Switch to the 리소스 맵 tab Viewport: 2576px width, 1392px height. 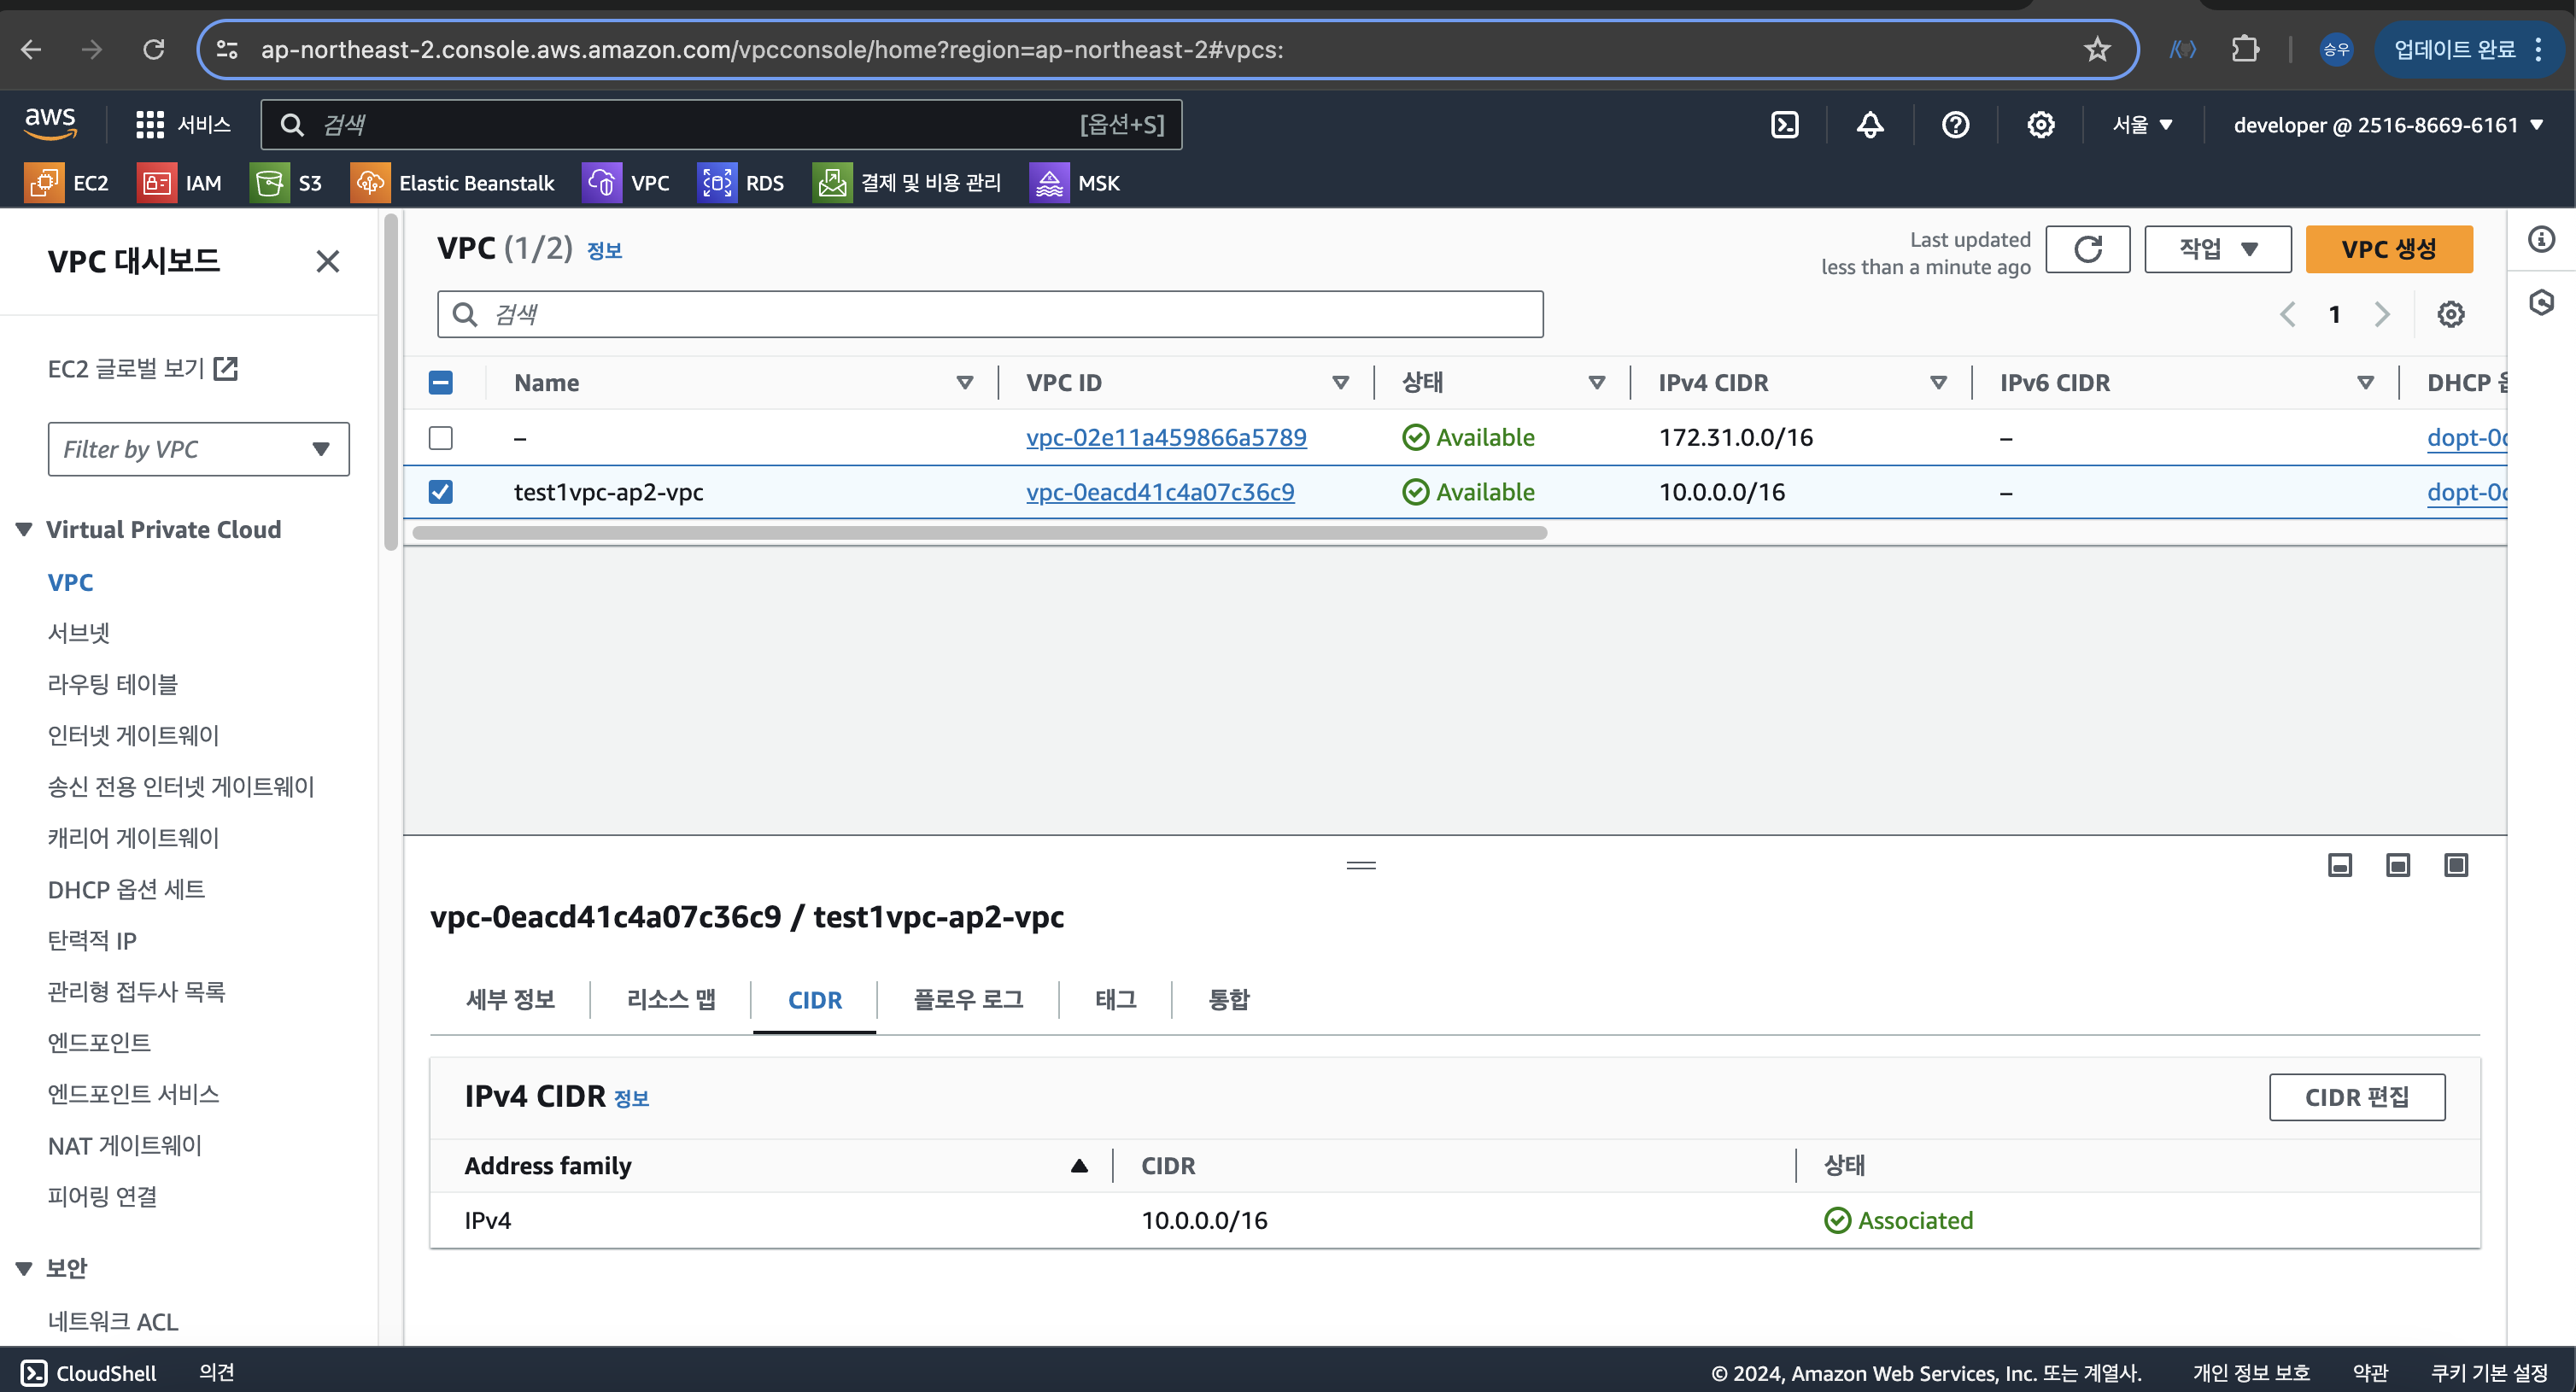tap(671, 999)
